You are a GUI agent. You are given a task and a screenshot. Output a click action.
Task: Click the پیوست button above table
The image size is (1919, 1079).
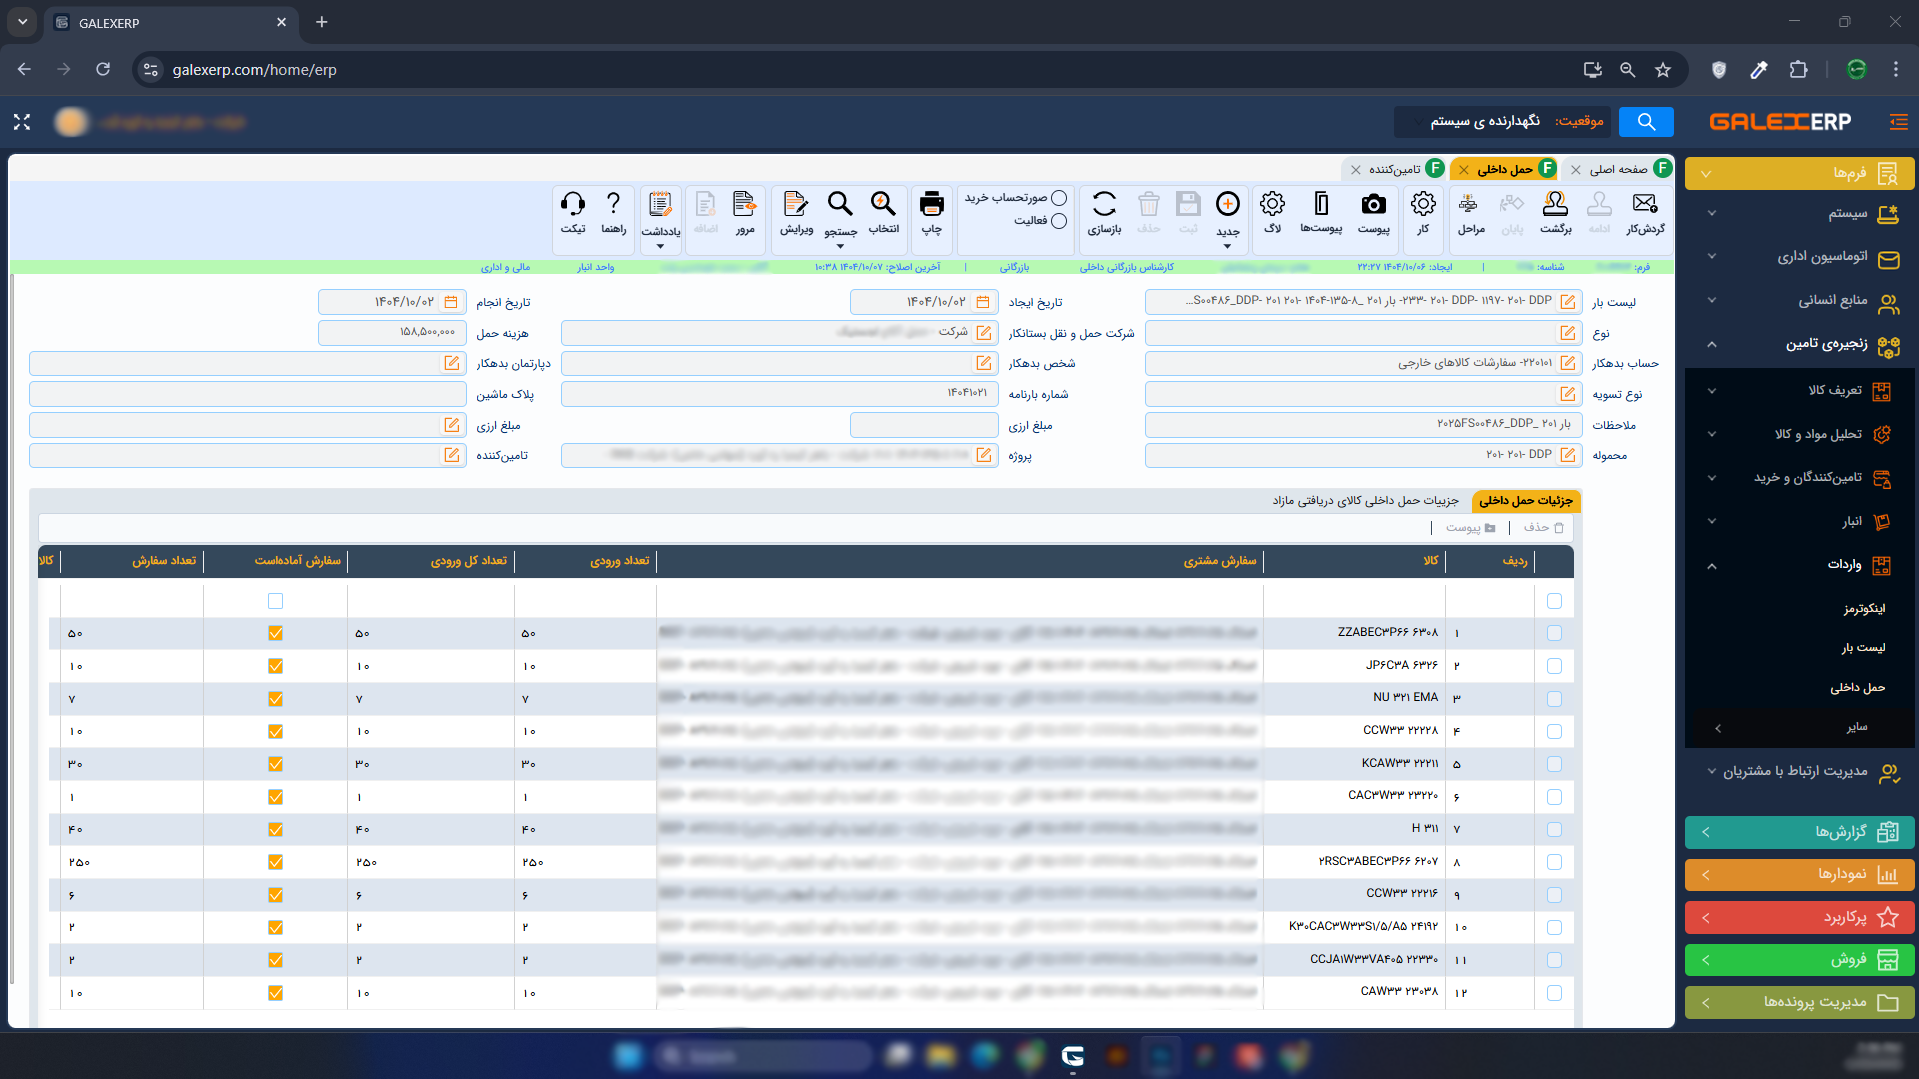pos(1470,527)
